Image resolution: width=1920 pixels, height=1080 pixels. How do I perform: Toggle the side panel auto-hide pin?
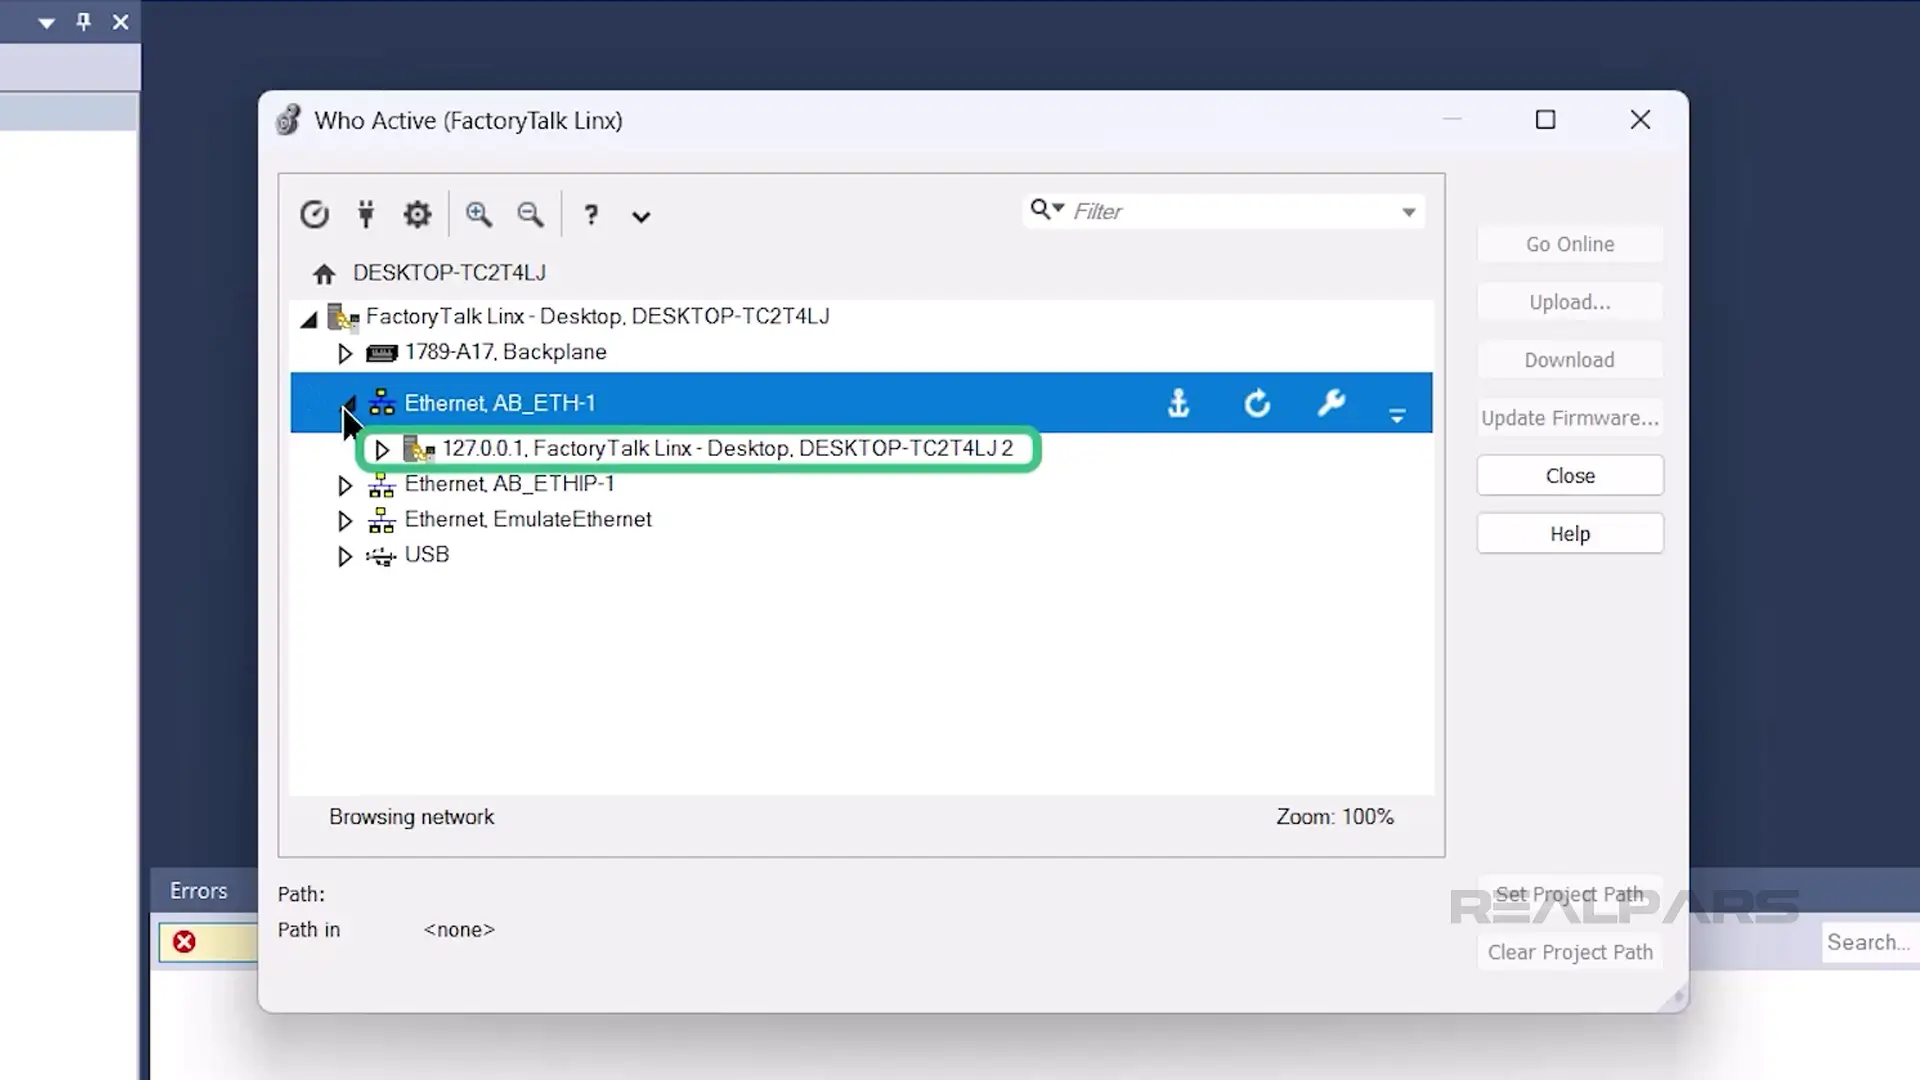(84, 21)
